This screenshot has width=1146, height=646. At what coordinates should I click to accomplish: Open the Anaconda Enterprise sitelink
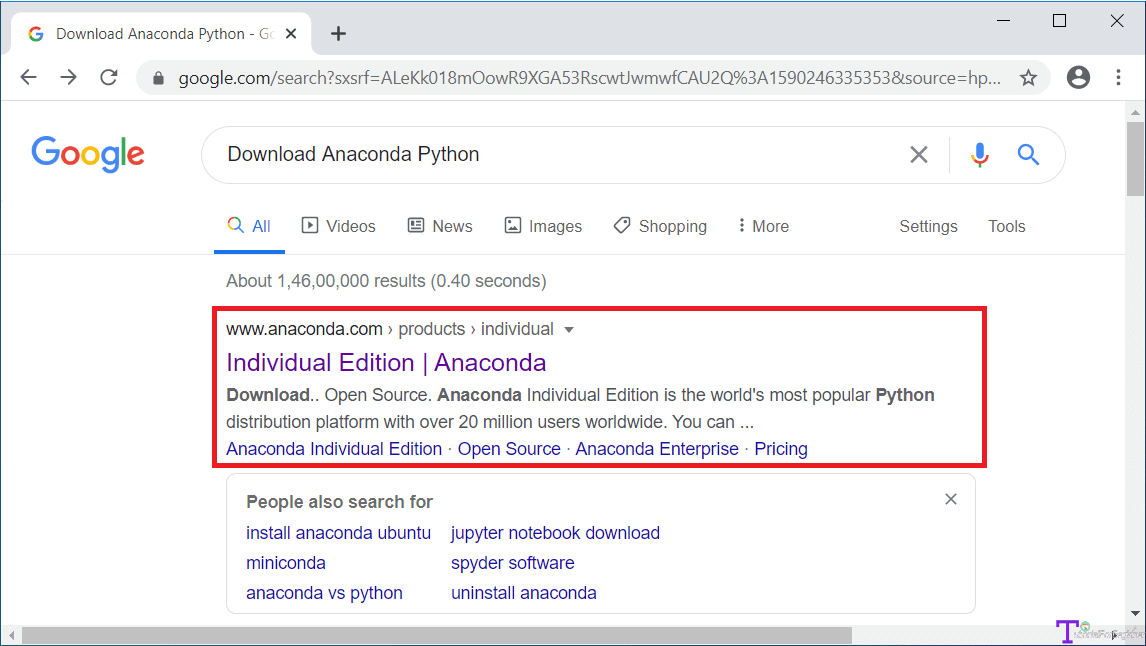pyautogui.click(x=657, y=449)
